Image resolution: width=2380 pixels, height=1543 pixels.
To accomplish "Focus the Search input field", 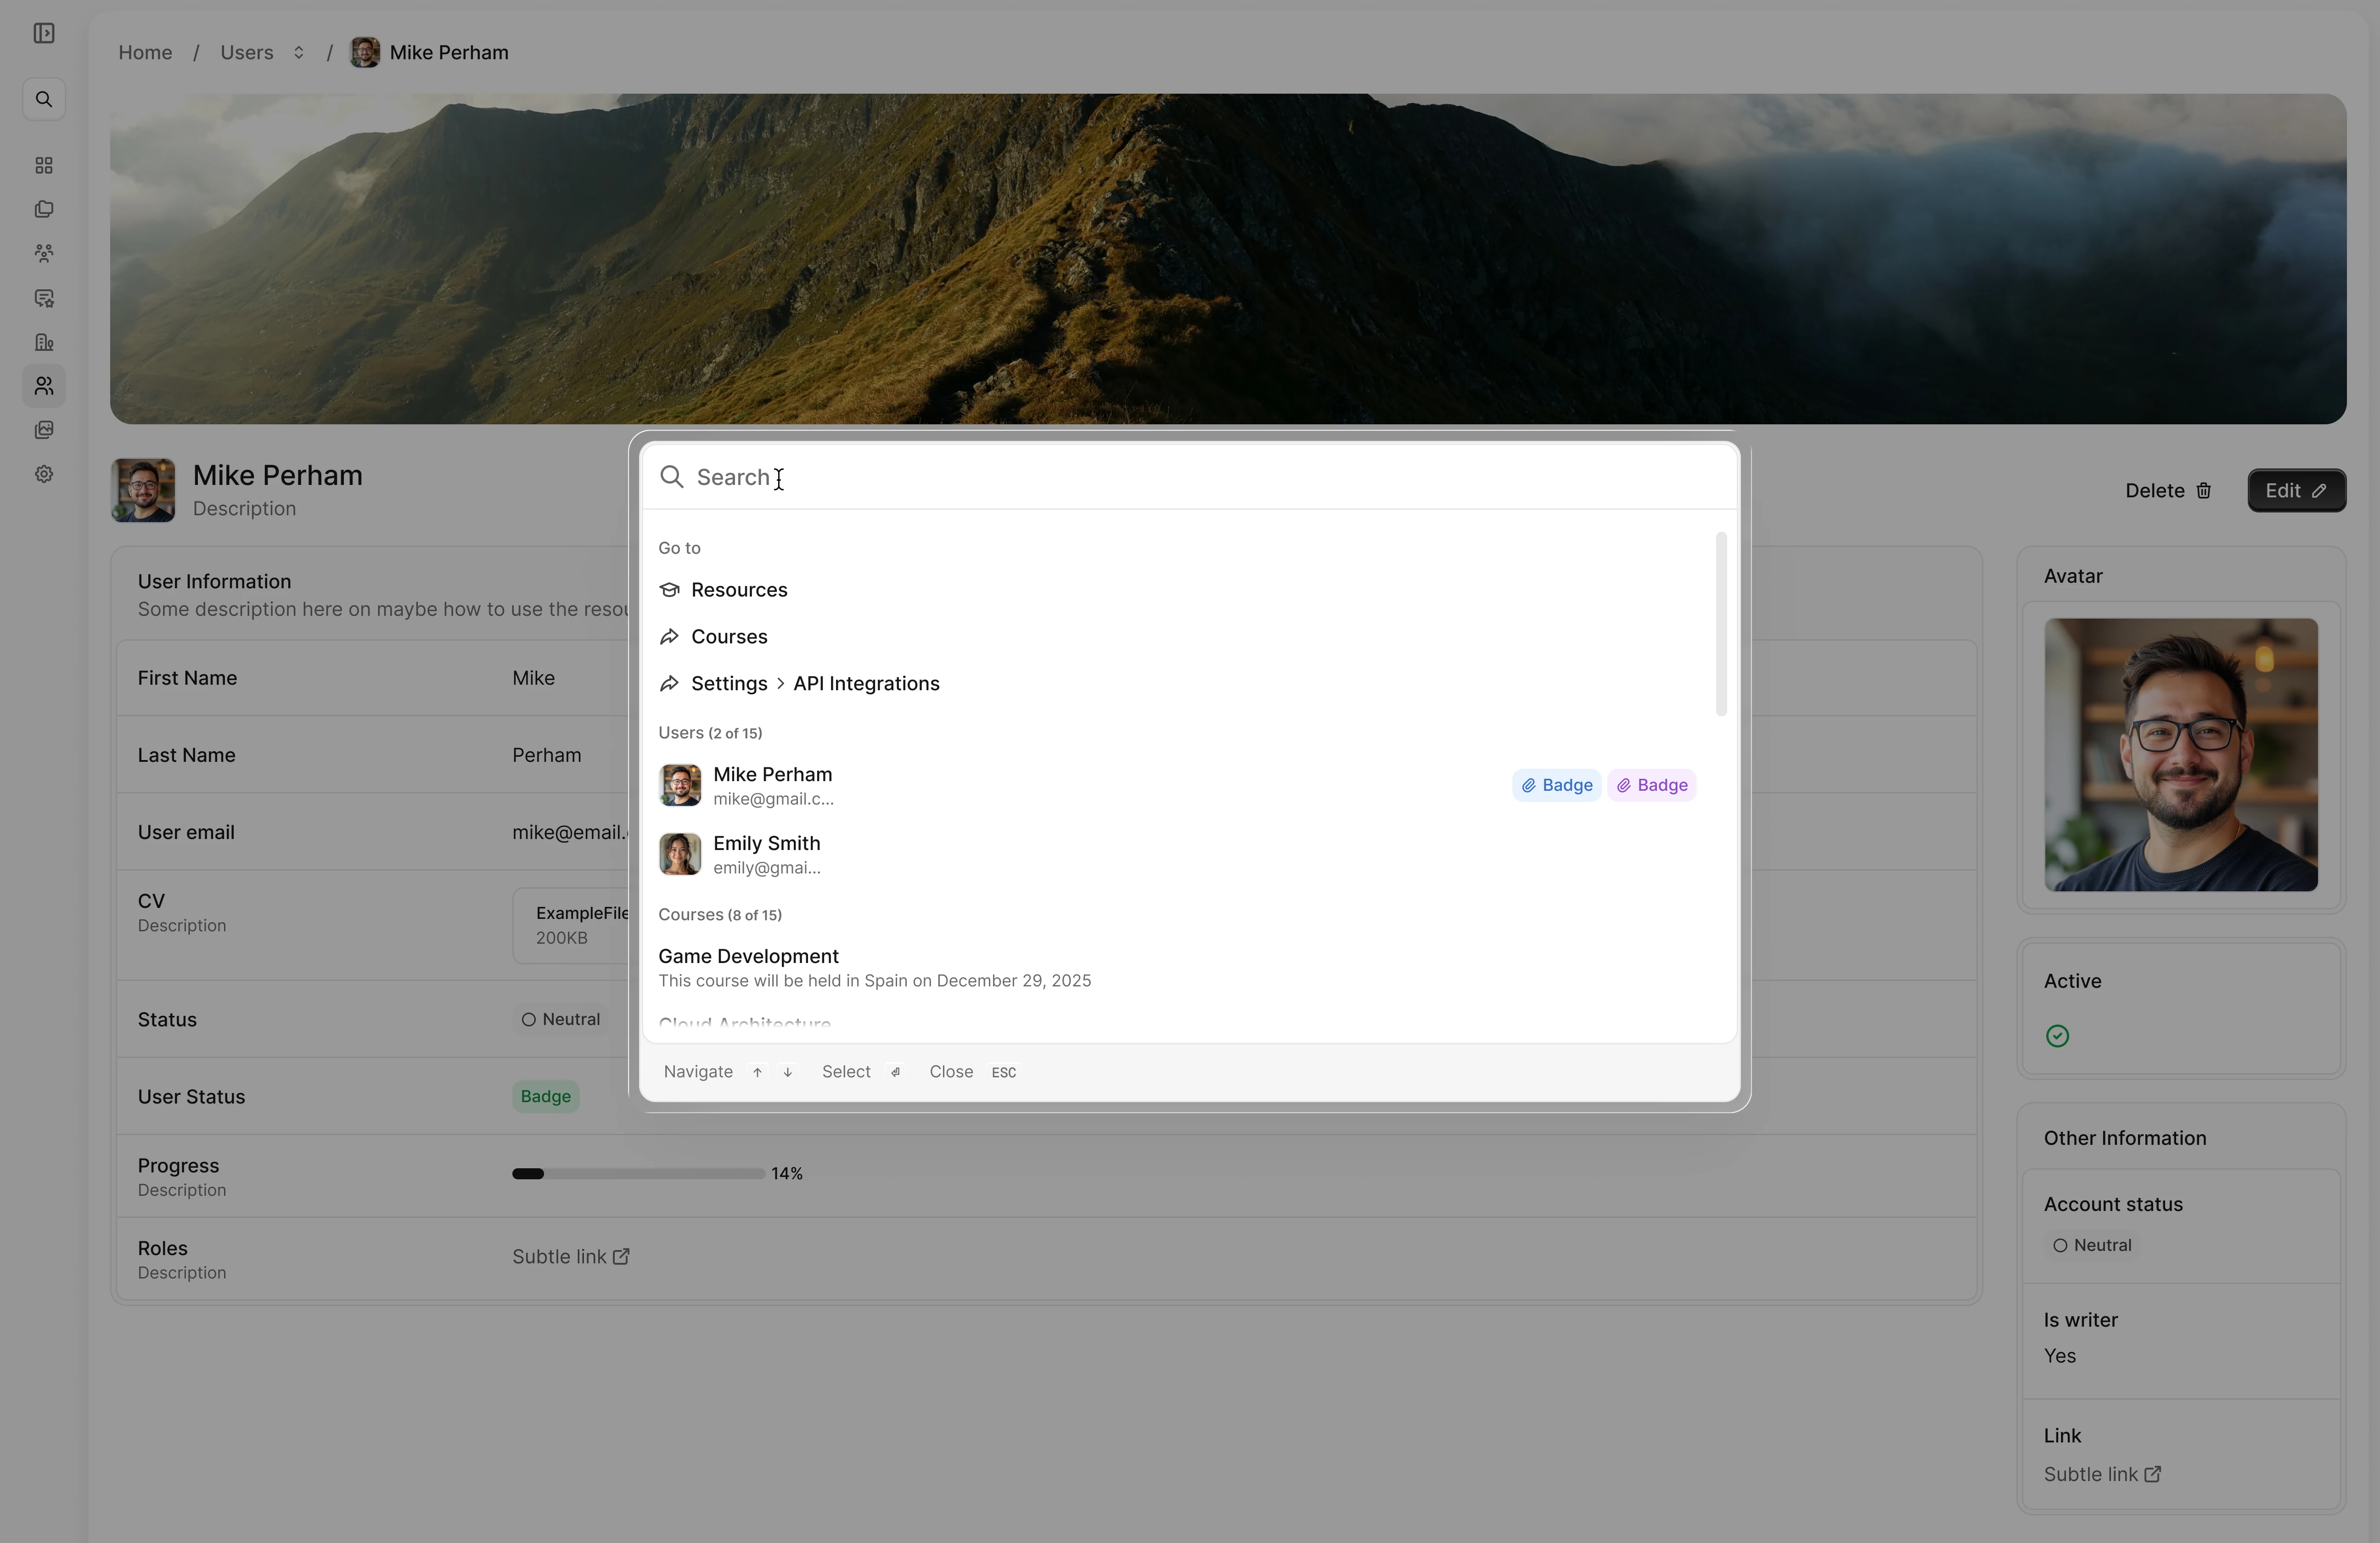I will tap(1200, 477).
